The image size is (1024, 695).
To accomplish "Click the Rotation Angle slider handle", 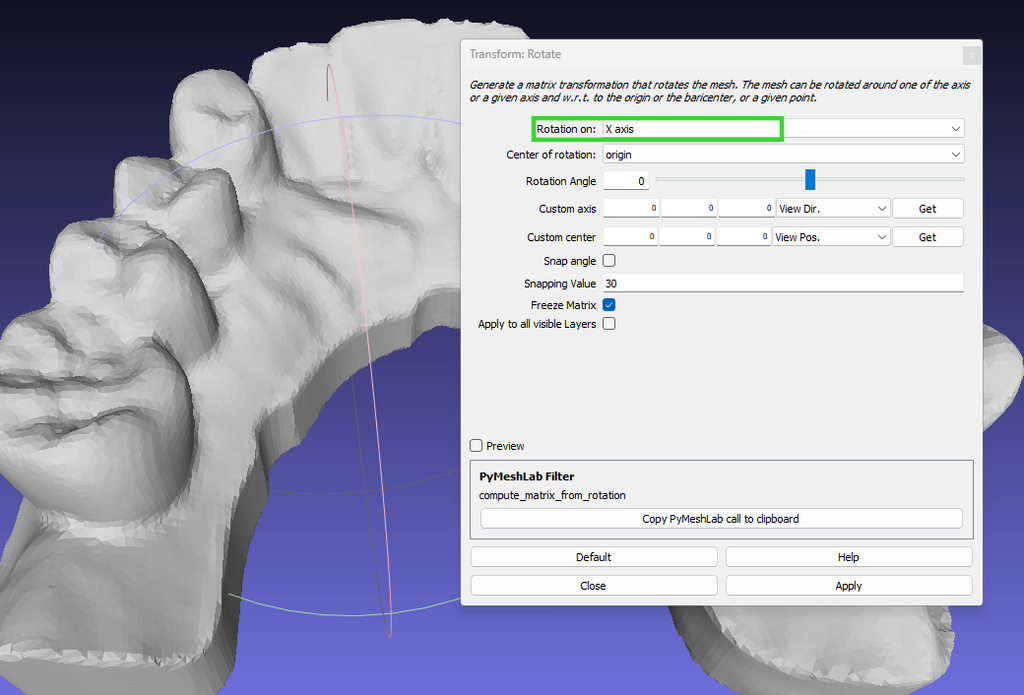I will tap(810, 179).
